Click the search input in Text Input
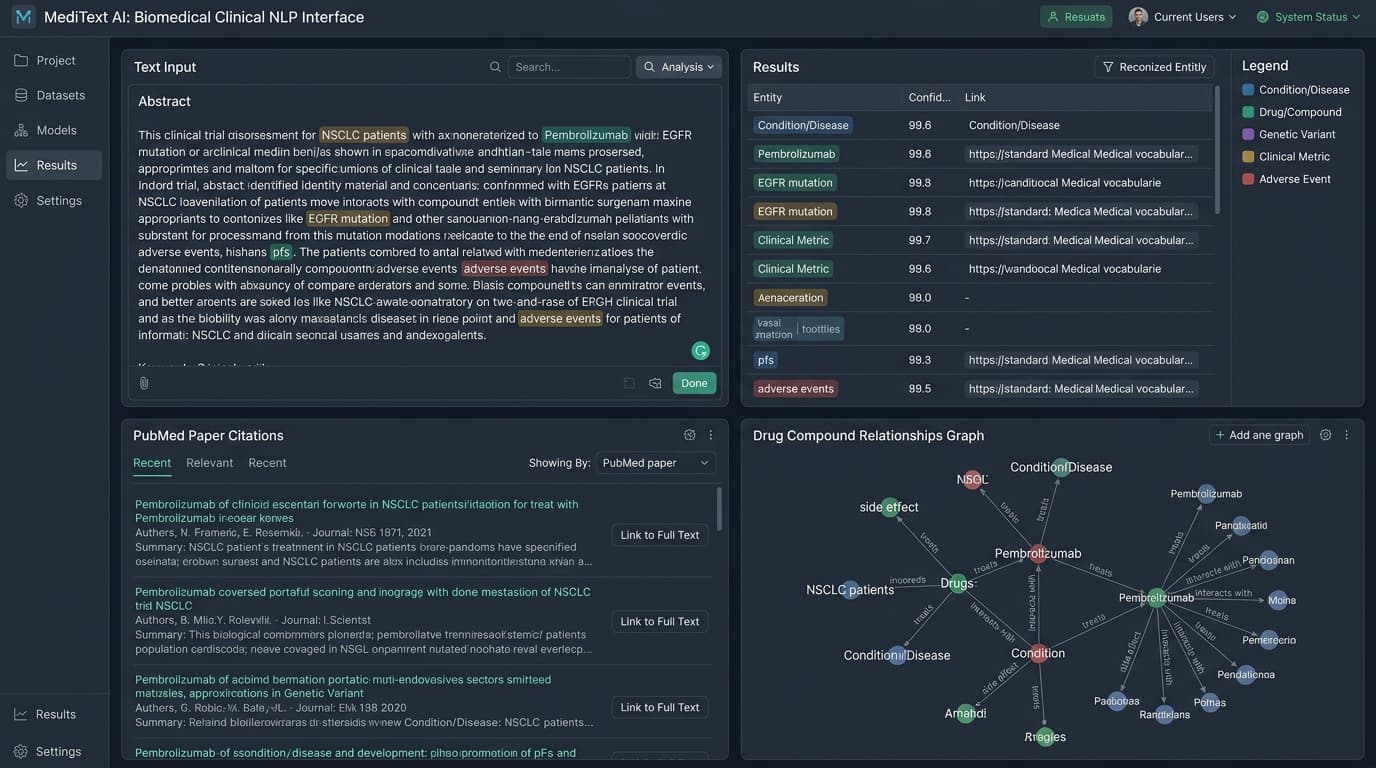1376x768 pixels. [x=569, y=67]
